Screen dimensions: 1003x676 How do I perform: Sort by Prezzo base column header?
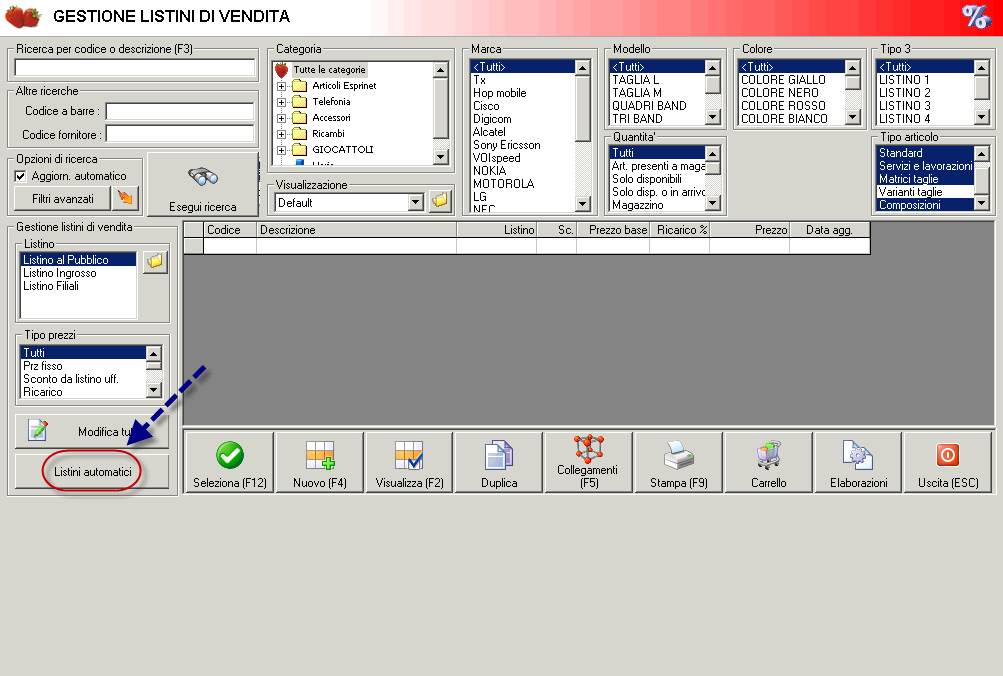[613, 230]
